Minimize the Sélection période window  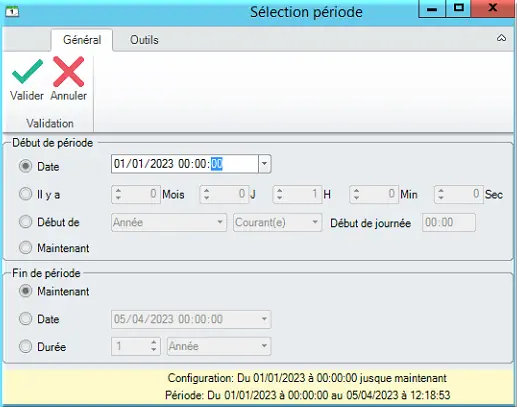[432, 9]
